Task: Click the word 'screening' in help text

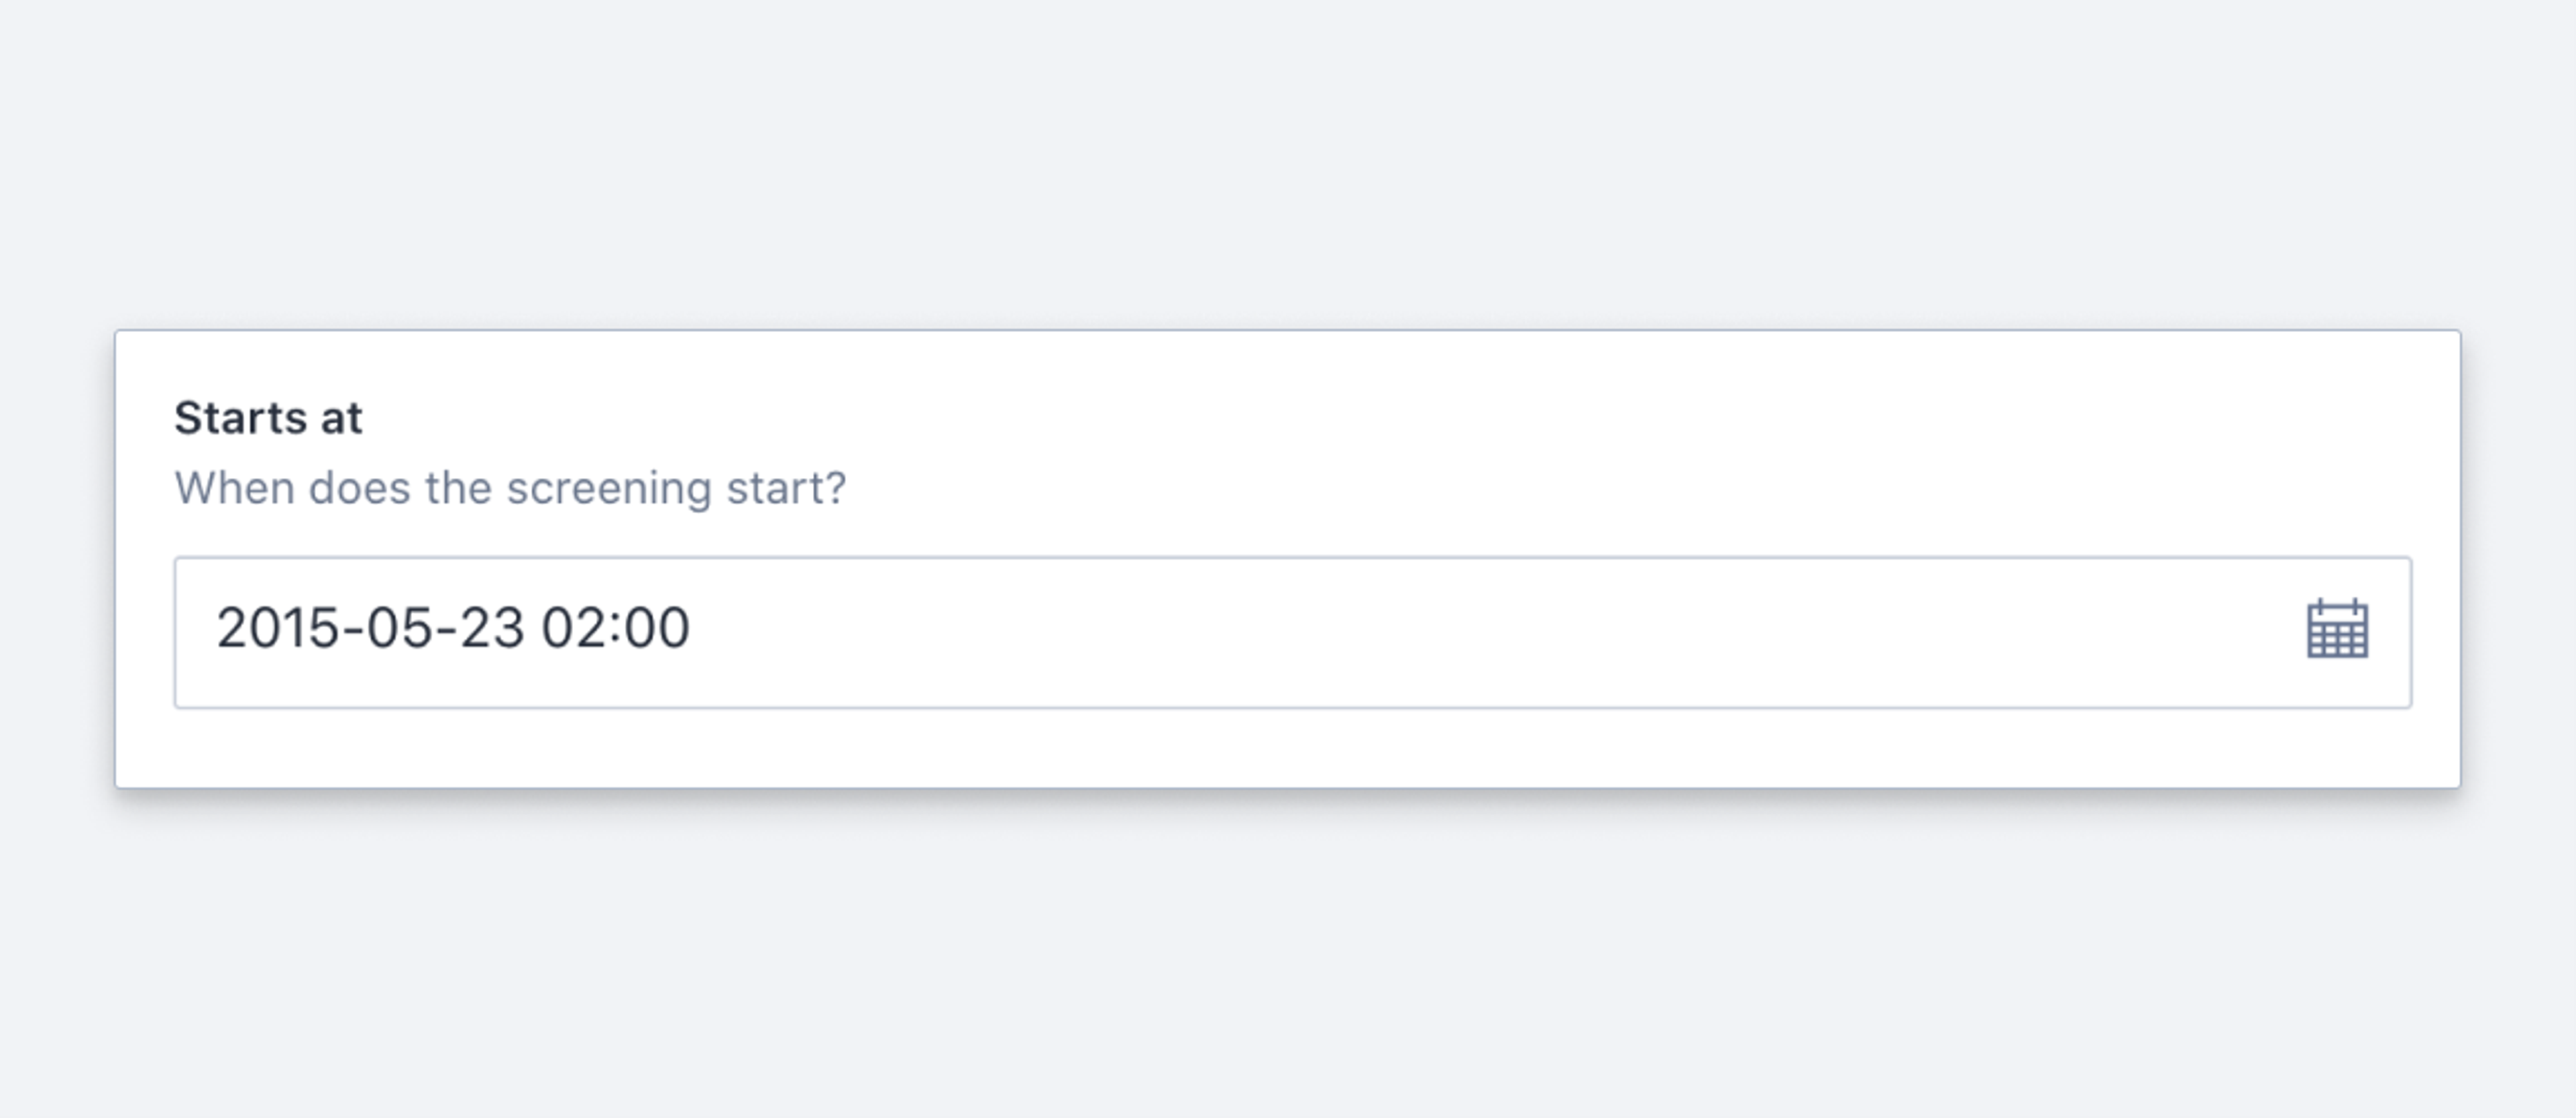Action: pos(609,488)
